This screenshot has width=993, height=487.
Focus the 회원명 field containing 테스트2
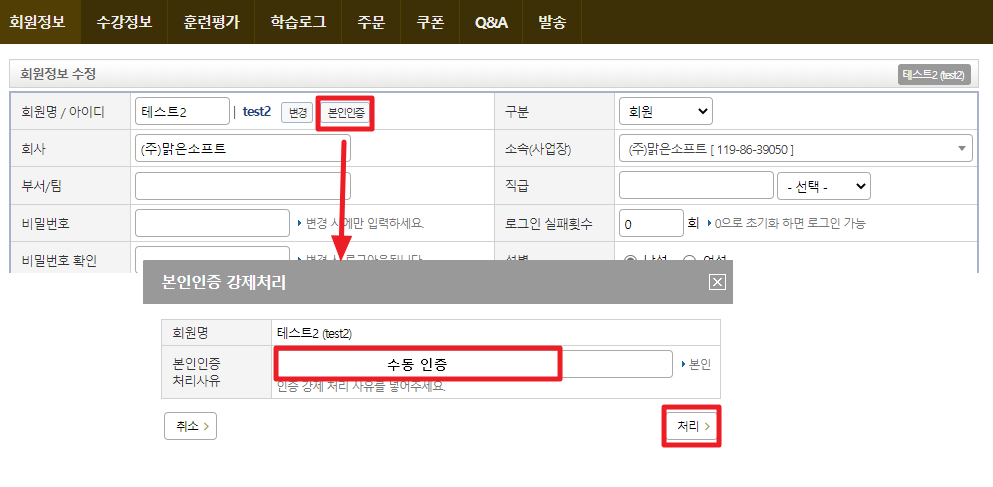point(181,112)
